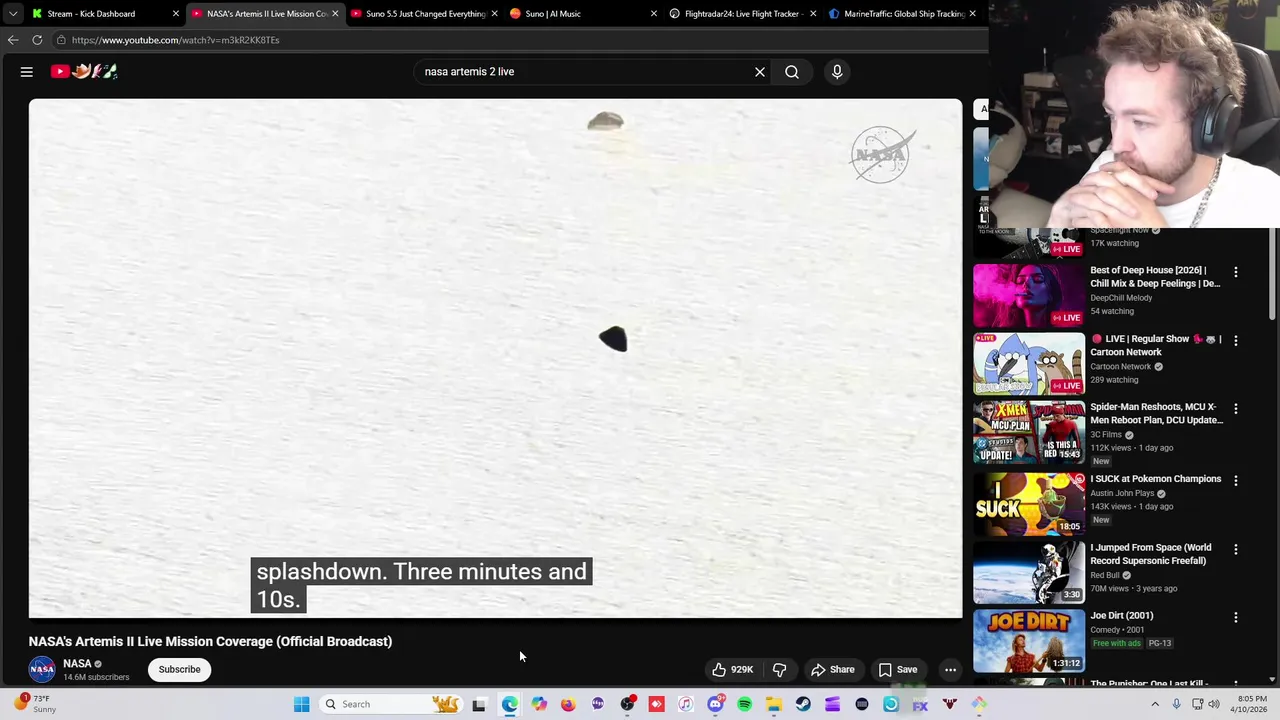Like the video with thumbs-up 929K

(x=733, y=670)
